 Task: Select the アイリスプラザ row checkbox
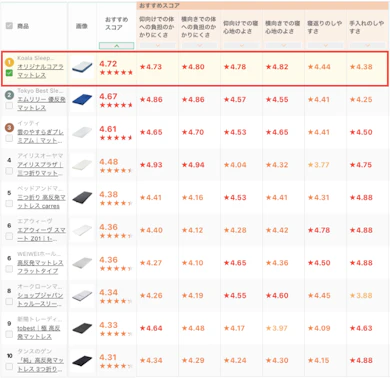[9, 171]
